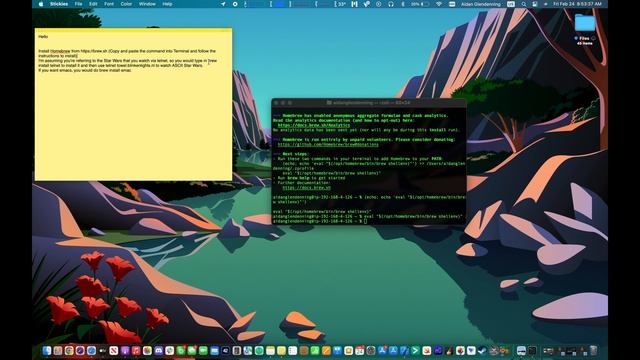
Task: Launch the Swift Playgrounds Dock icon
Action: click(x=427, y=351)
